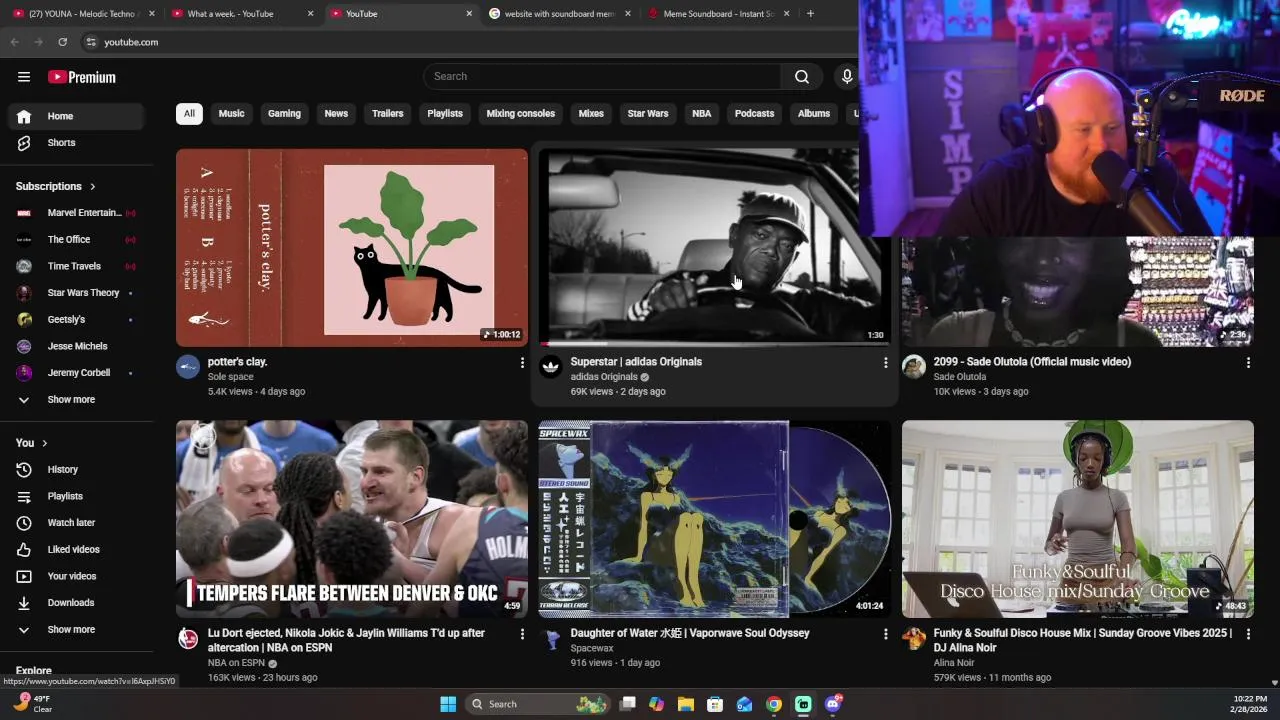Open options menu for Daughter of Water video
This screenshot has width=1280, height=720.
click(x=885, y=634)
